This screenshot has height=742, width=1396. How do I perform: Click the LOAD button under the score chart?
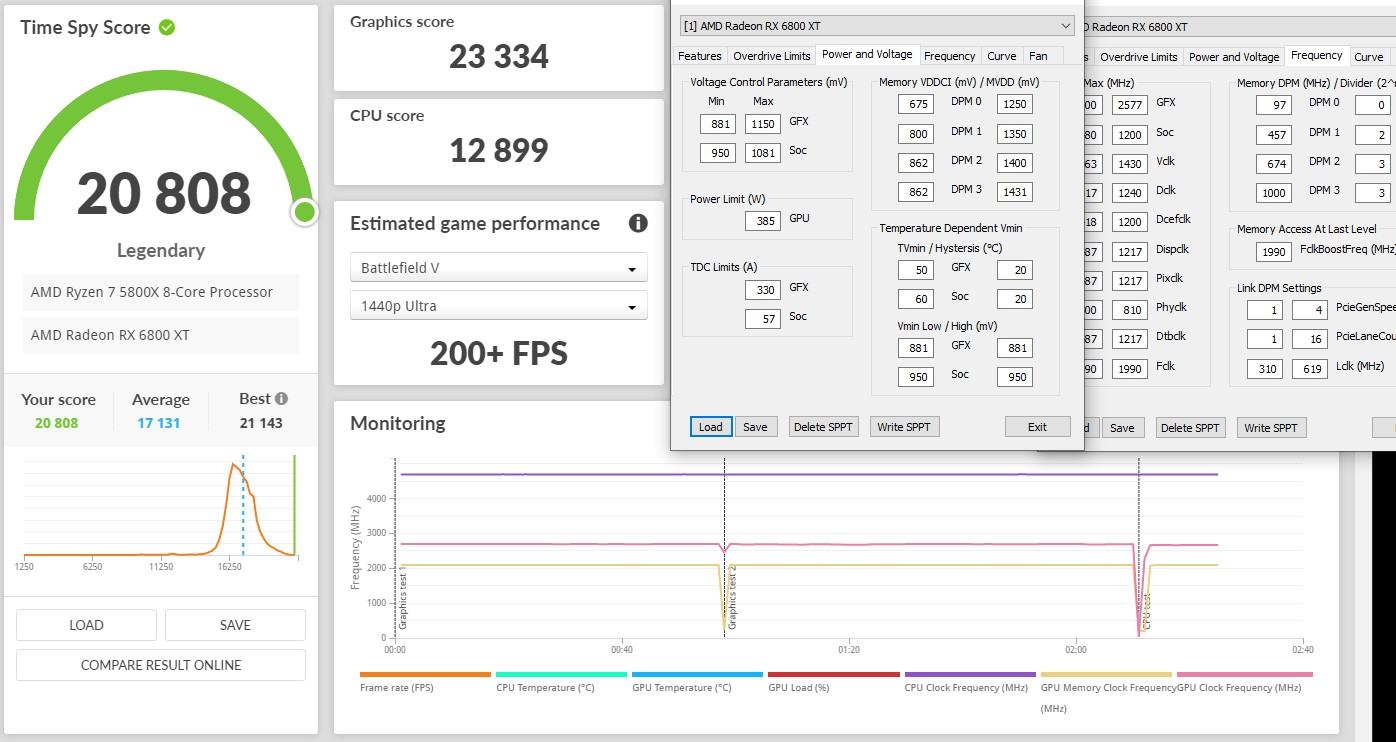point(86,625)
